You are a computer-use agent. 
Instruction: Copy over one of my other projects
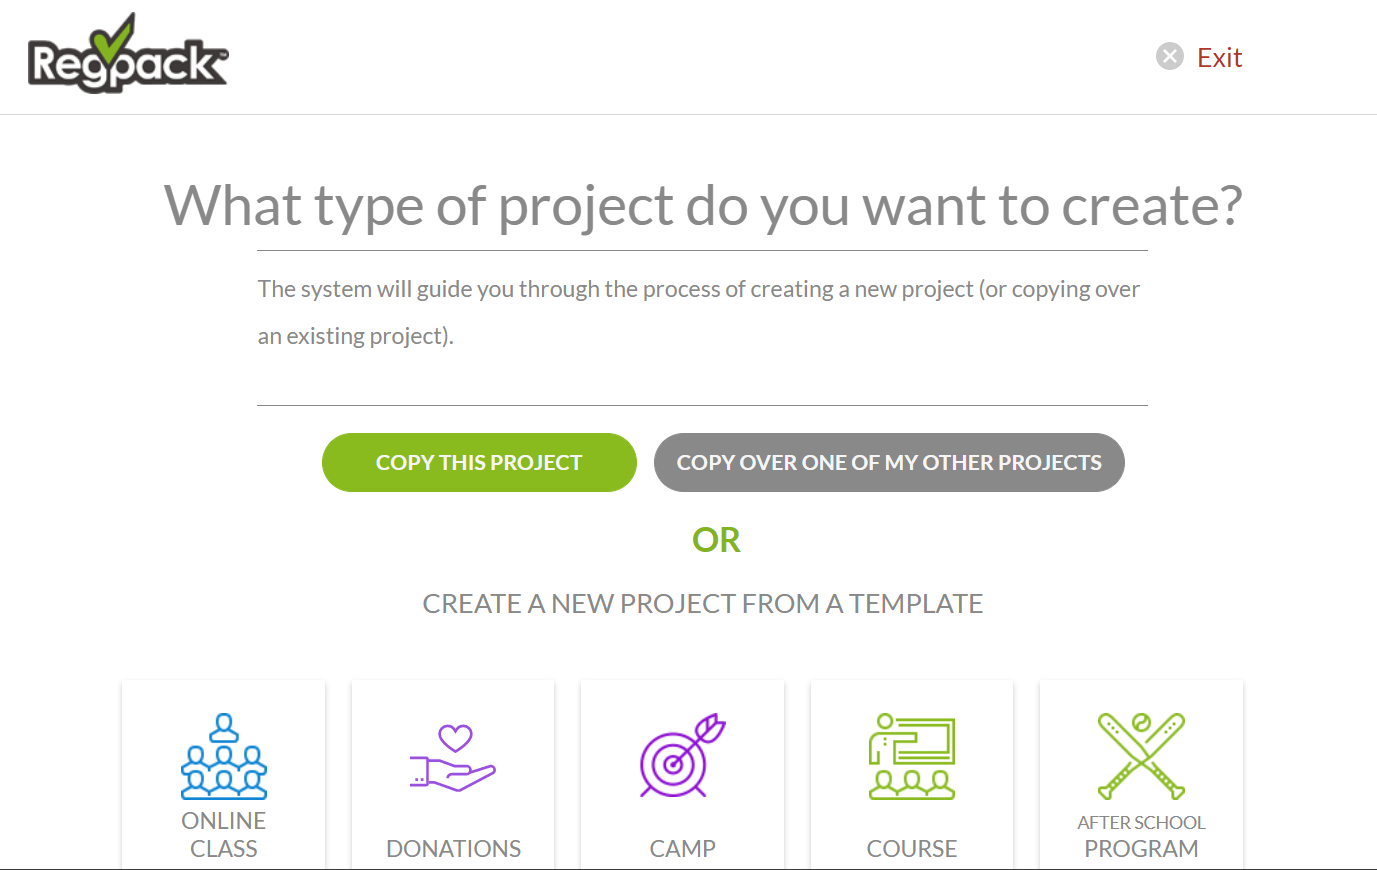point(889,462)
